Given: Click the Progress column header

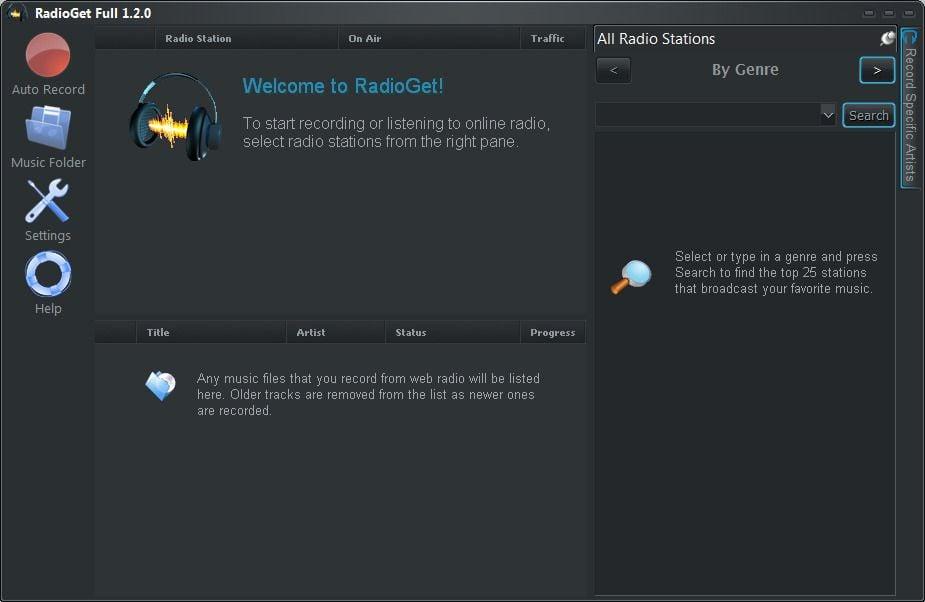Looking at the screenshot, I should tap(552, 332).
